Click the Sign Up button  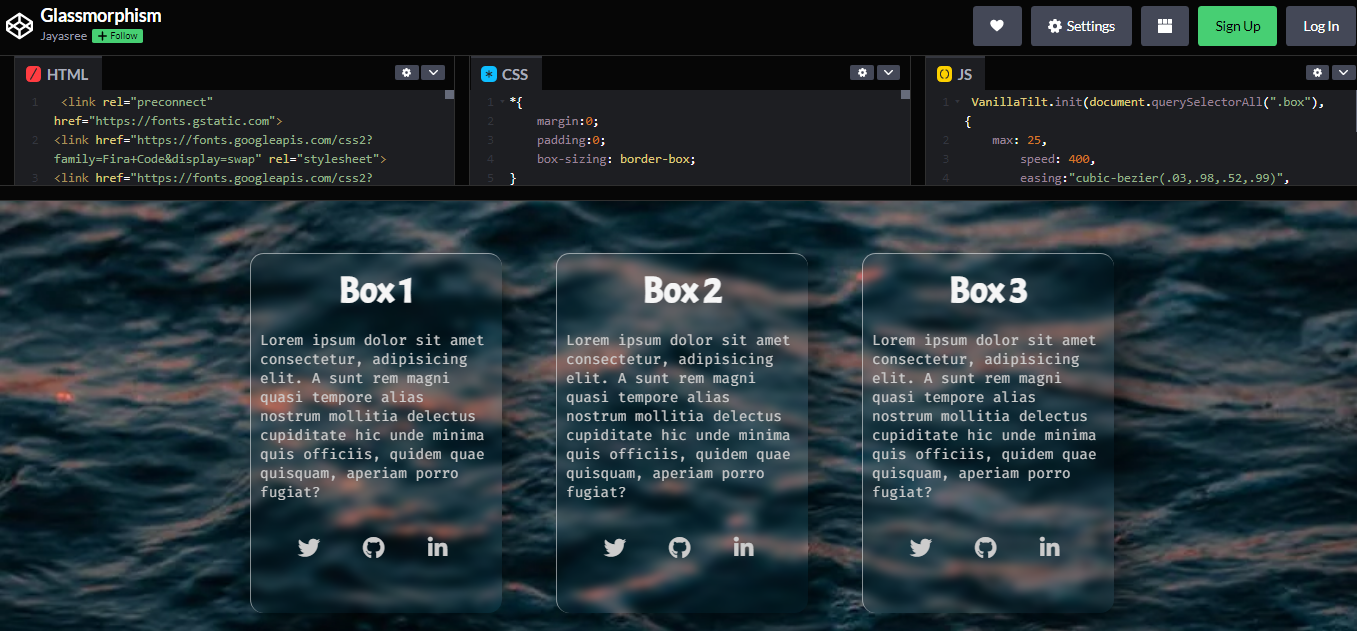click(1237, 26)
